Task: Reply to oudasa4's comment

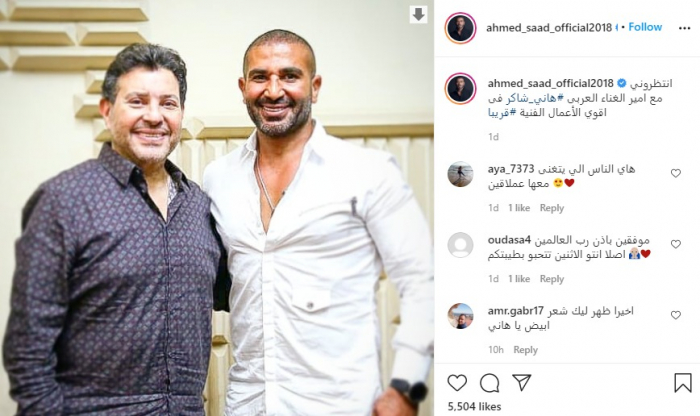Action: click(x=552, y=279)
